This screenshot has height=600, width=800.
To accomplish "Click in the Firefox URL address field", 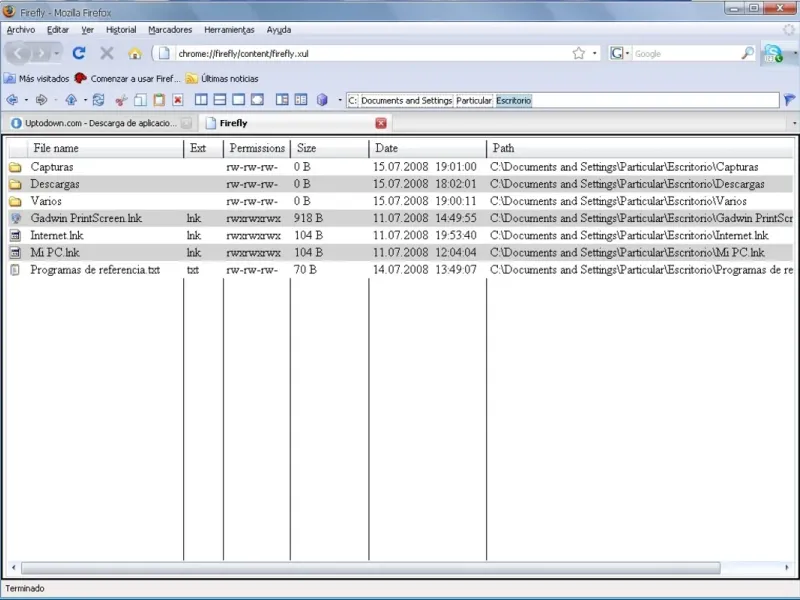I will pyautogui.click(x=372, y=53).
